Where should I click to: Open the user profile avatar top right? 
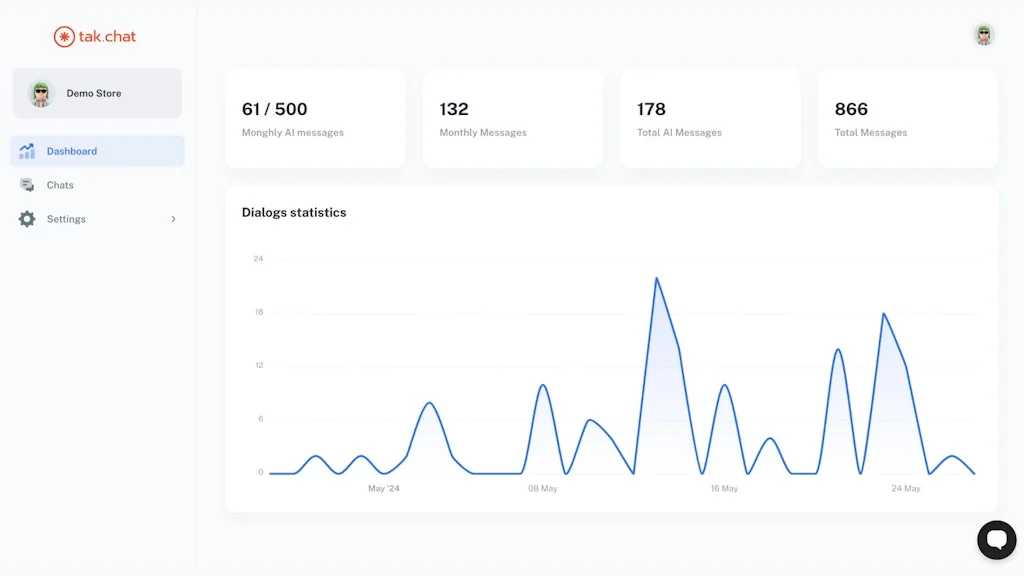point(983,35)
